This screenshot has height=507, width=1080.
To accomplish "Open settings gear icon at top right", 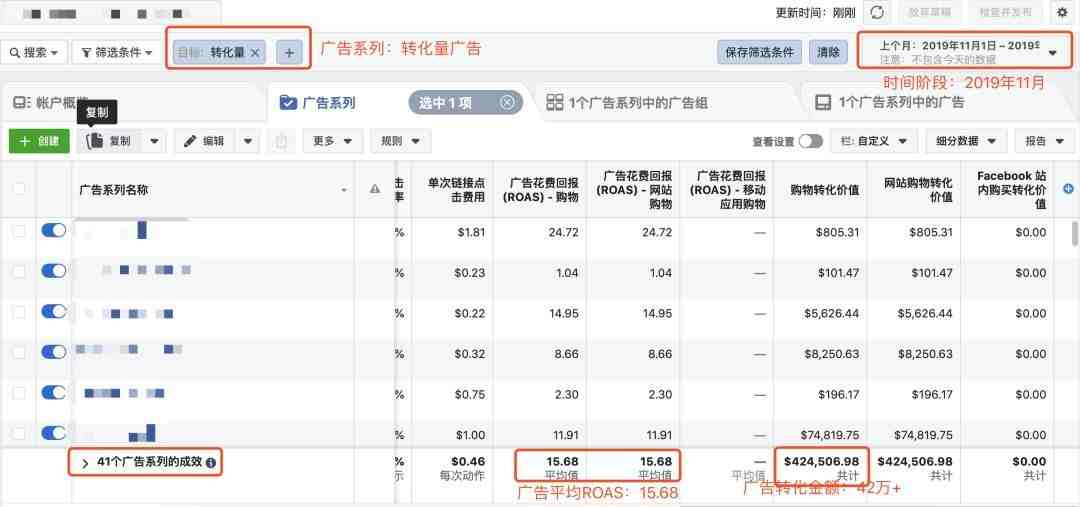I will tap(1061, 13).
